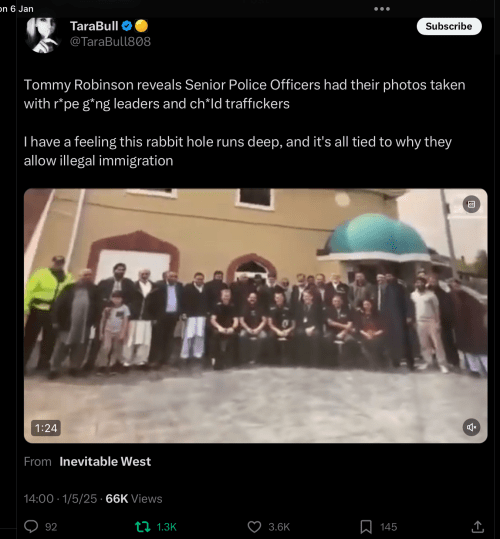Open TaraBull's profile avatar
500x539 pixels.
(43, 34)
